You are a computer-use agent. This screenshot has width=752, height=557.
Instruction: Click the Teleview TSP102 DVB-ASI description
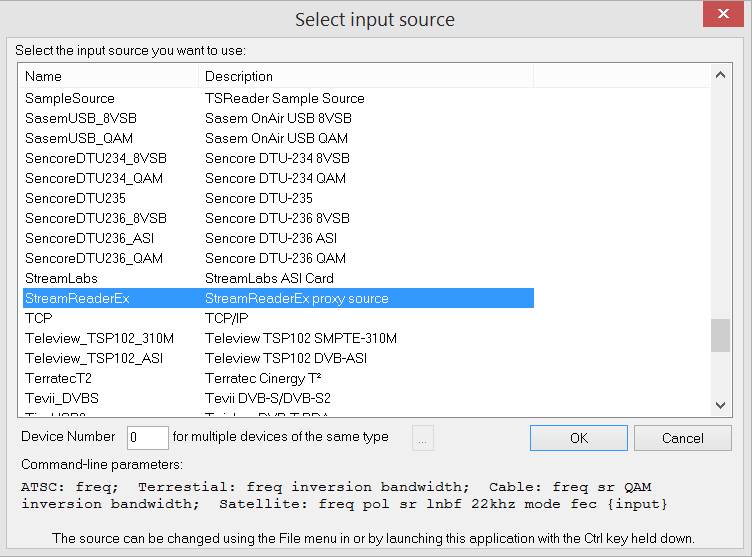(x=286, y=358)
